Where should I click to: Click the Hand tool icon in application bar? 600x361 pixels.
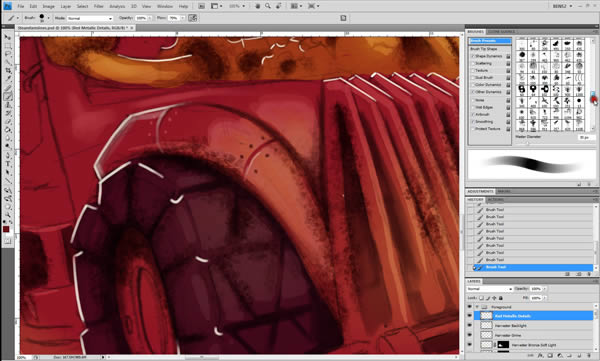tap(258, 6)
